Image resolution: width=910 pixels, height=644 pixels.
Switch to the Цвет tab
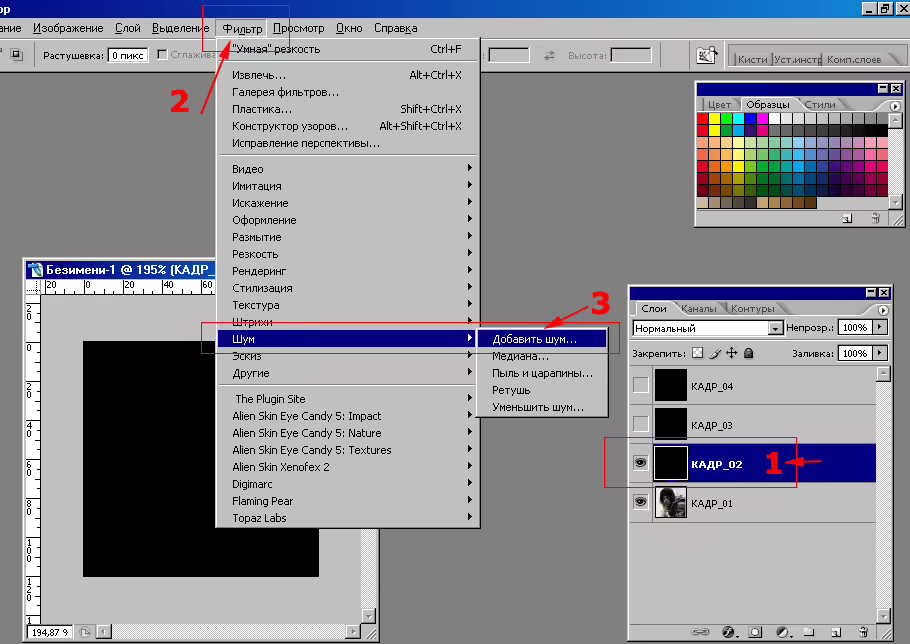(719, 104)
